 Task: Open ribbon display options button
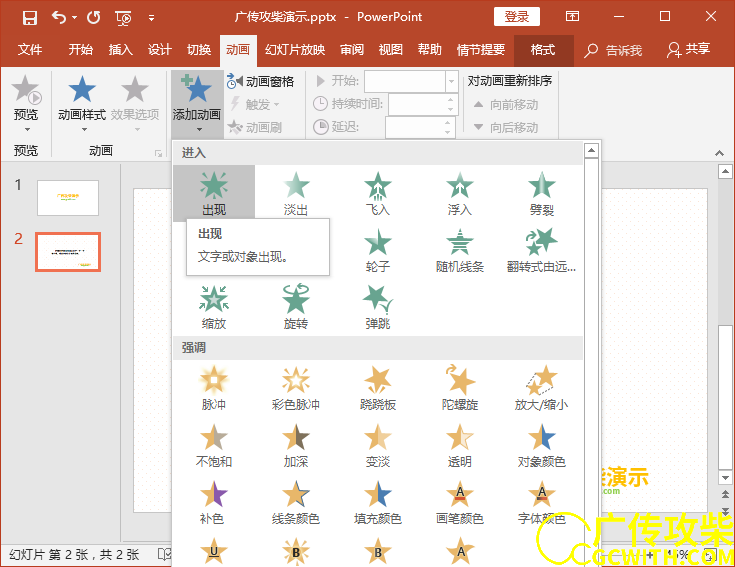pos(572,17)
